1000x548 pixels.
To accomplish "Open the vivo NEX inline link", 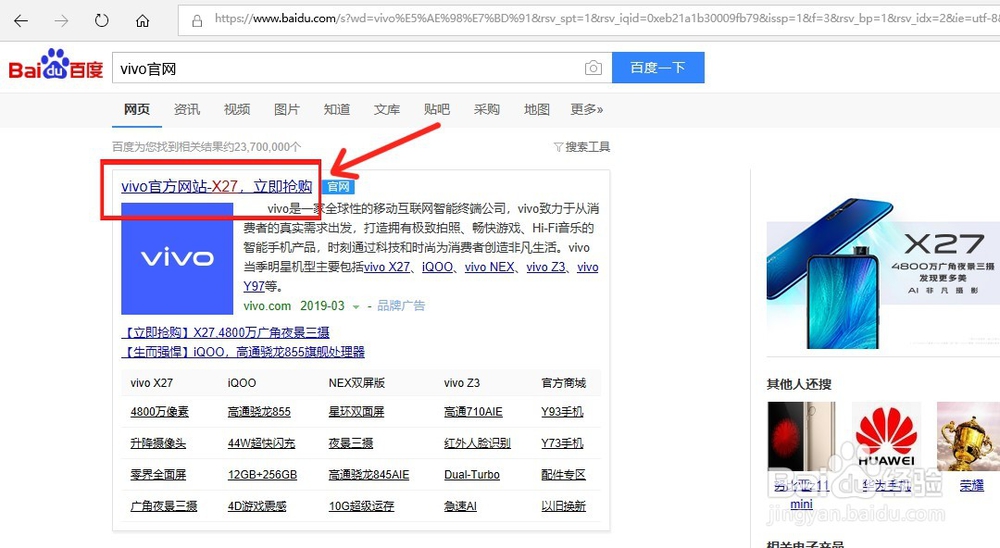I will coord(489,267).
